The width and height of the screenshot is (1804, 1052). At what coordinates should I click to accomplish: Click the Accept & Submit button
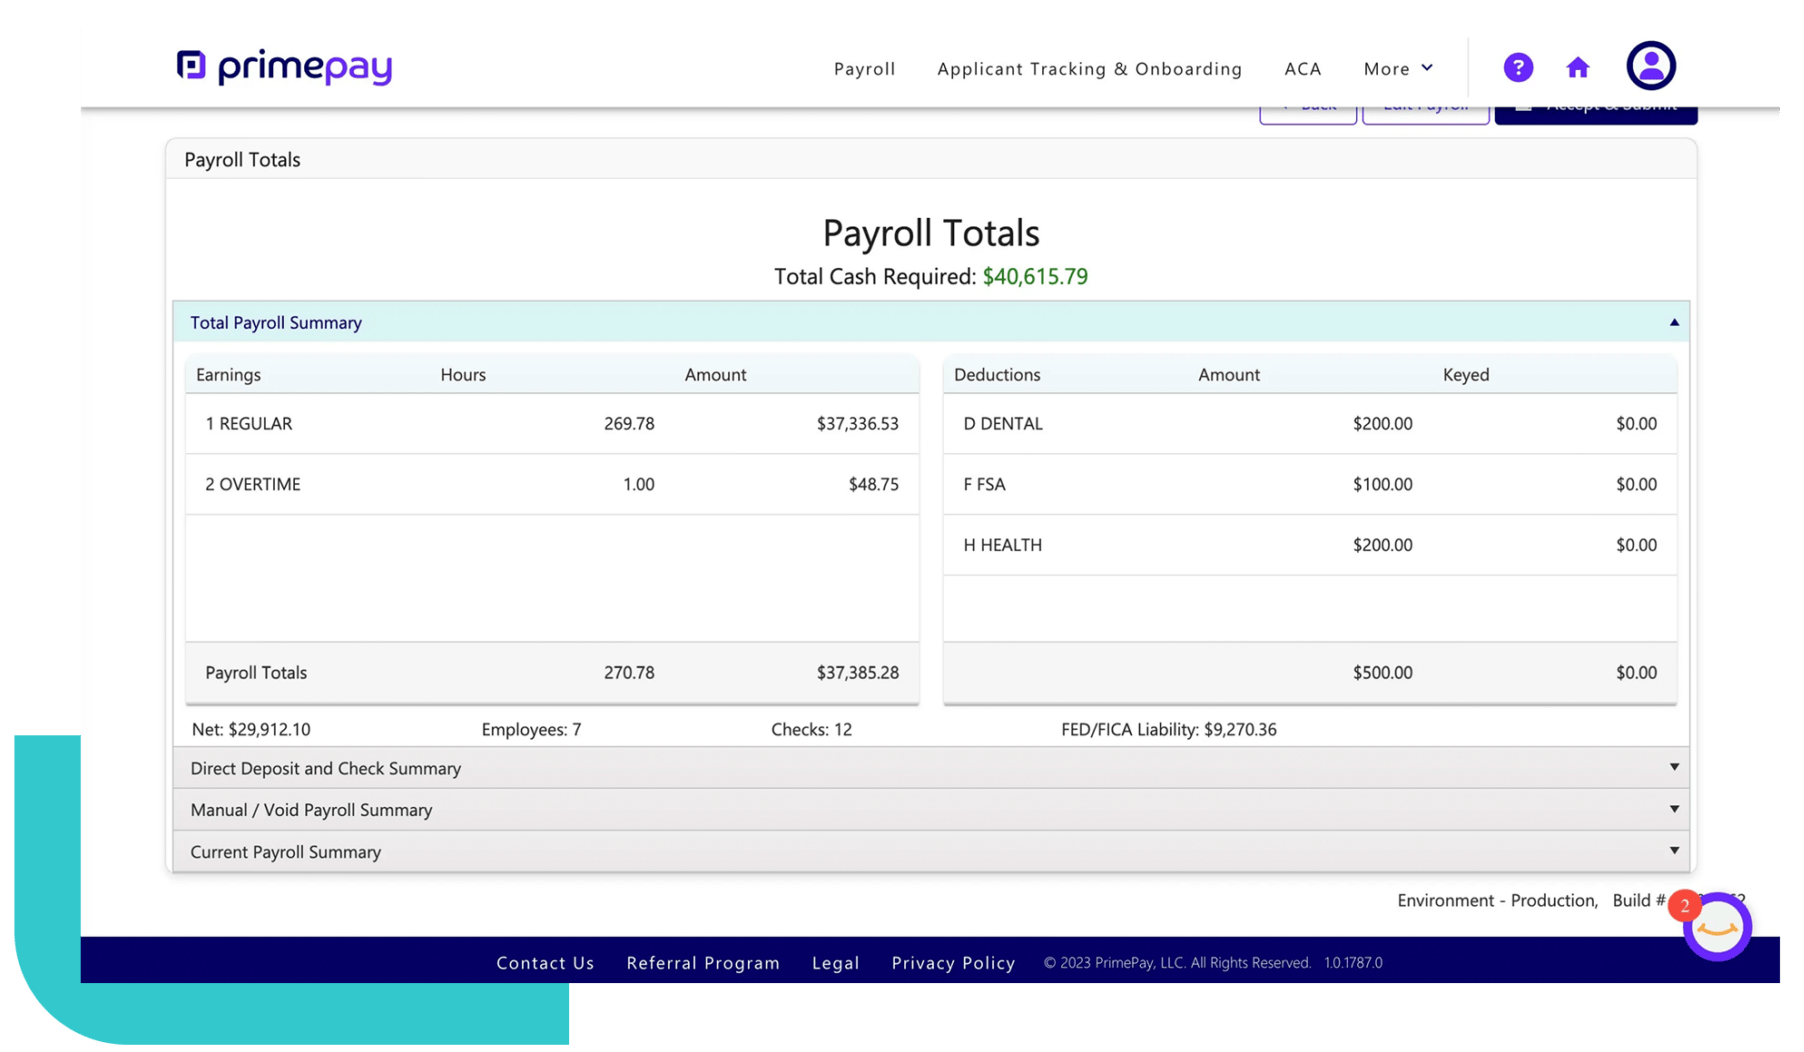[x=1595, y=114]
